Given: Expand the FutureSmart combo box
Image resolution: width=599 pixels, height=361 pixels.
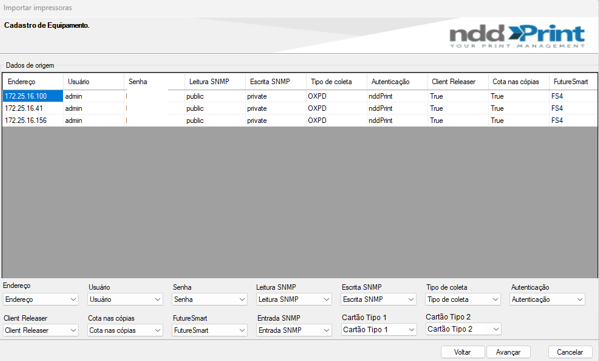Looking at the screenshot, I should 209,330.
